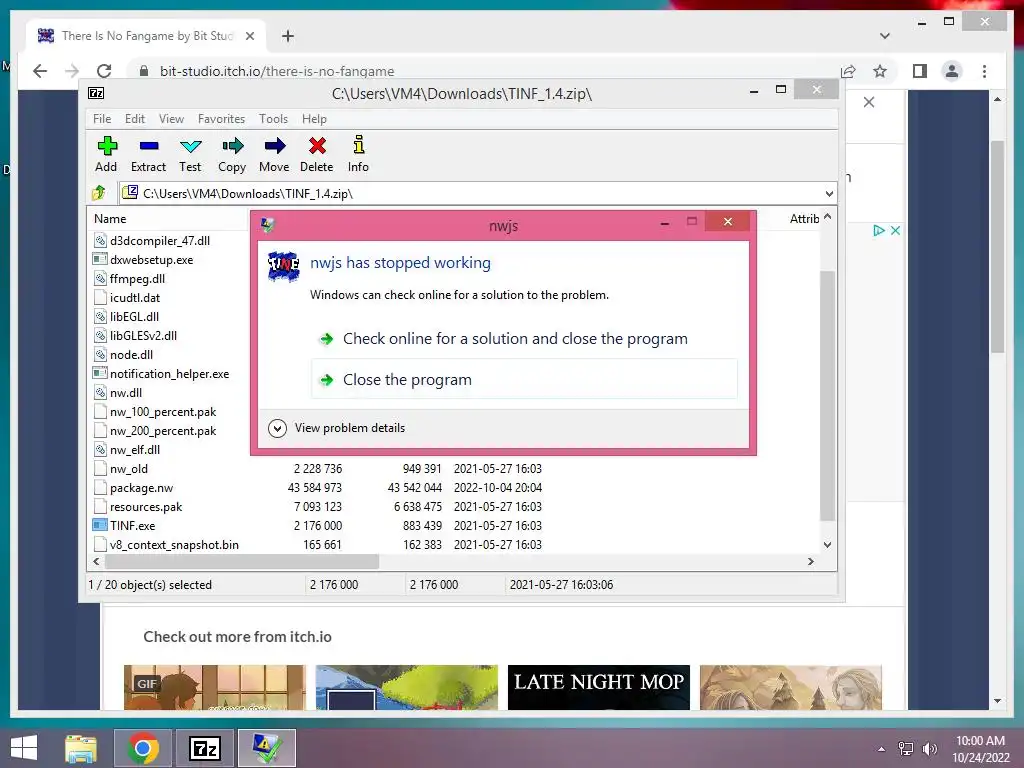Click the 7z icon in window title bar
The height and width of the screenshot is (768, 1024).
click(96, 93)
